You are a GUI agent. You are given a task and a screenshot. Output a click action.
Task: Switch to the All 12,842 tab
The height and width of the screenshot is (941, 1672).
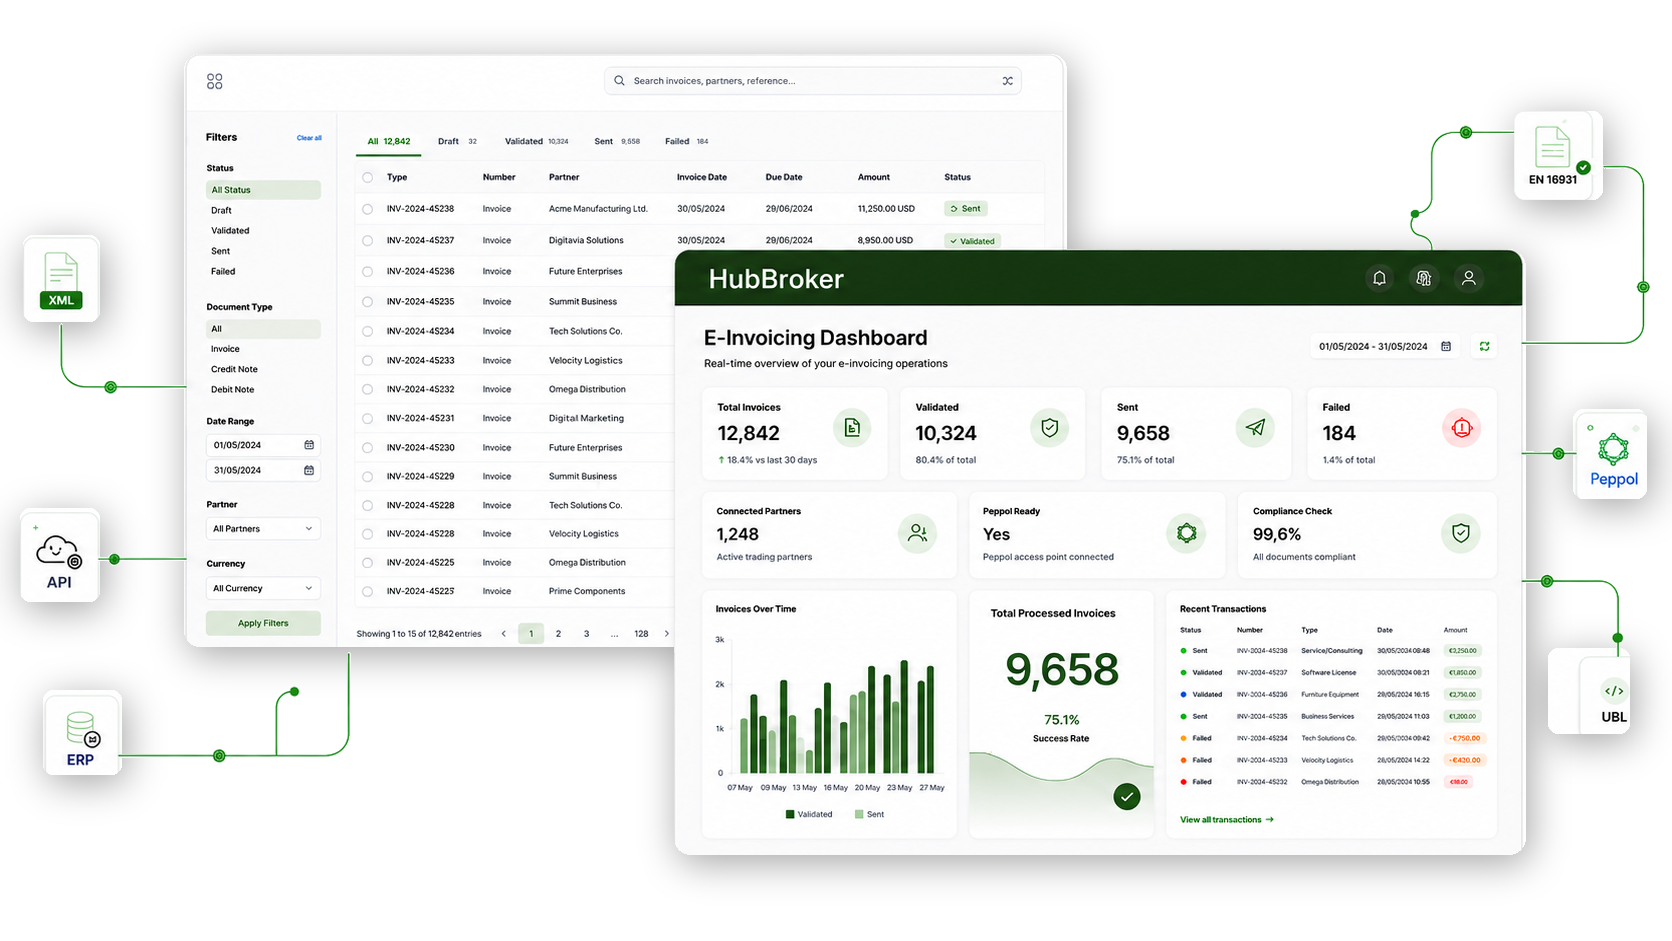(389, 141)
